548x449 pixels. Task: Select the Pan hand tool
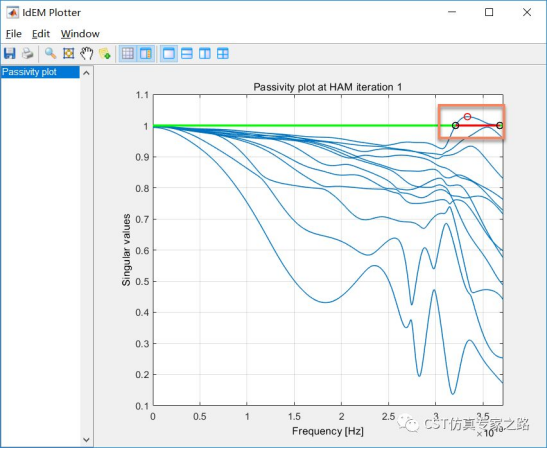pos(86,53)
